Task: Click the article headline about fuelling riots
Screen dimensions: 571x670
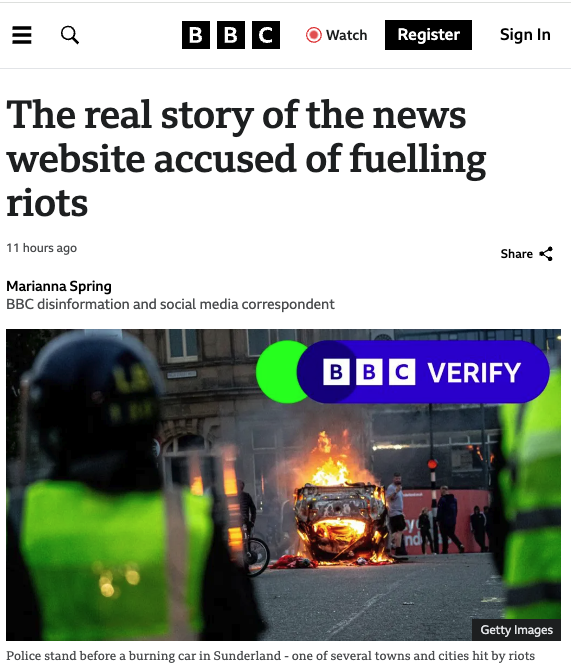Action: (x=246, y=158)
